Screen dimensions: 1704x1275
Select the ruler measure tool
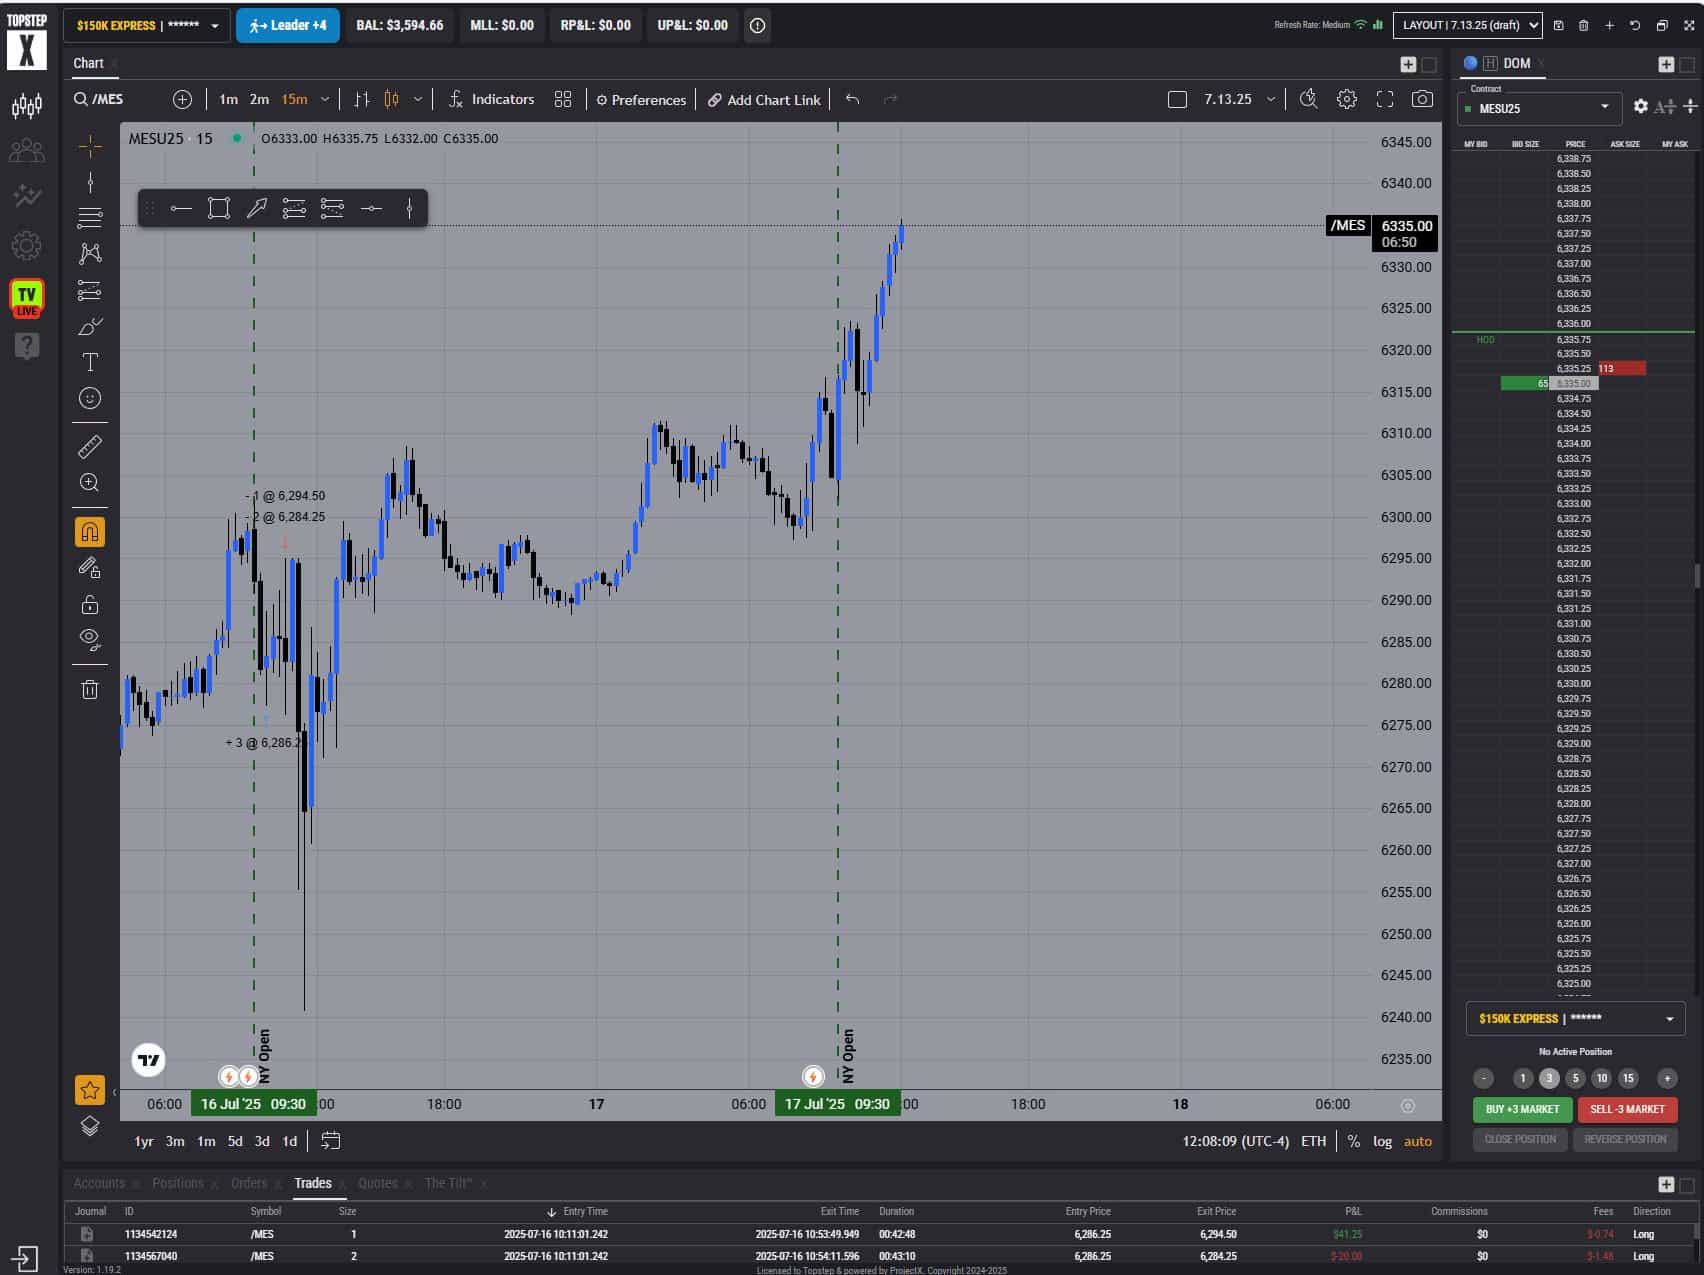90,446
